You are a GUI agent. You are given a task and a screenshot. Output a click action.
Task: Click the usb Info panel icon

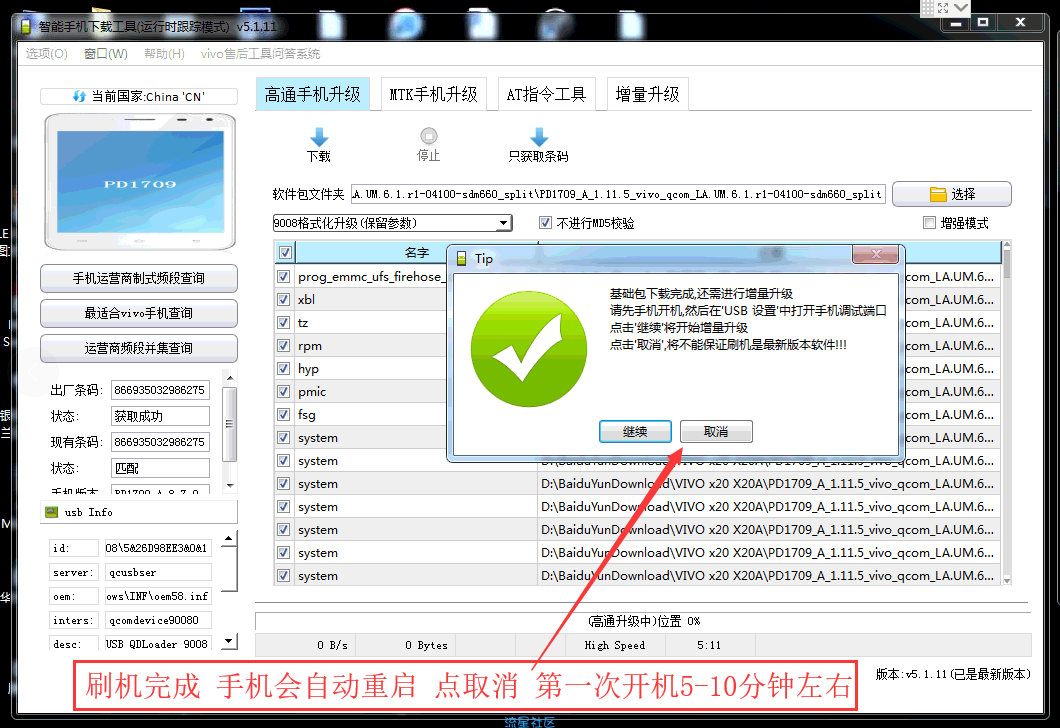[51, 512]
